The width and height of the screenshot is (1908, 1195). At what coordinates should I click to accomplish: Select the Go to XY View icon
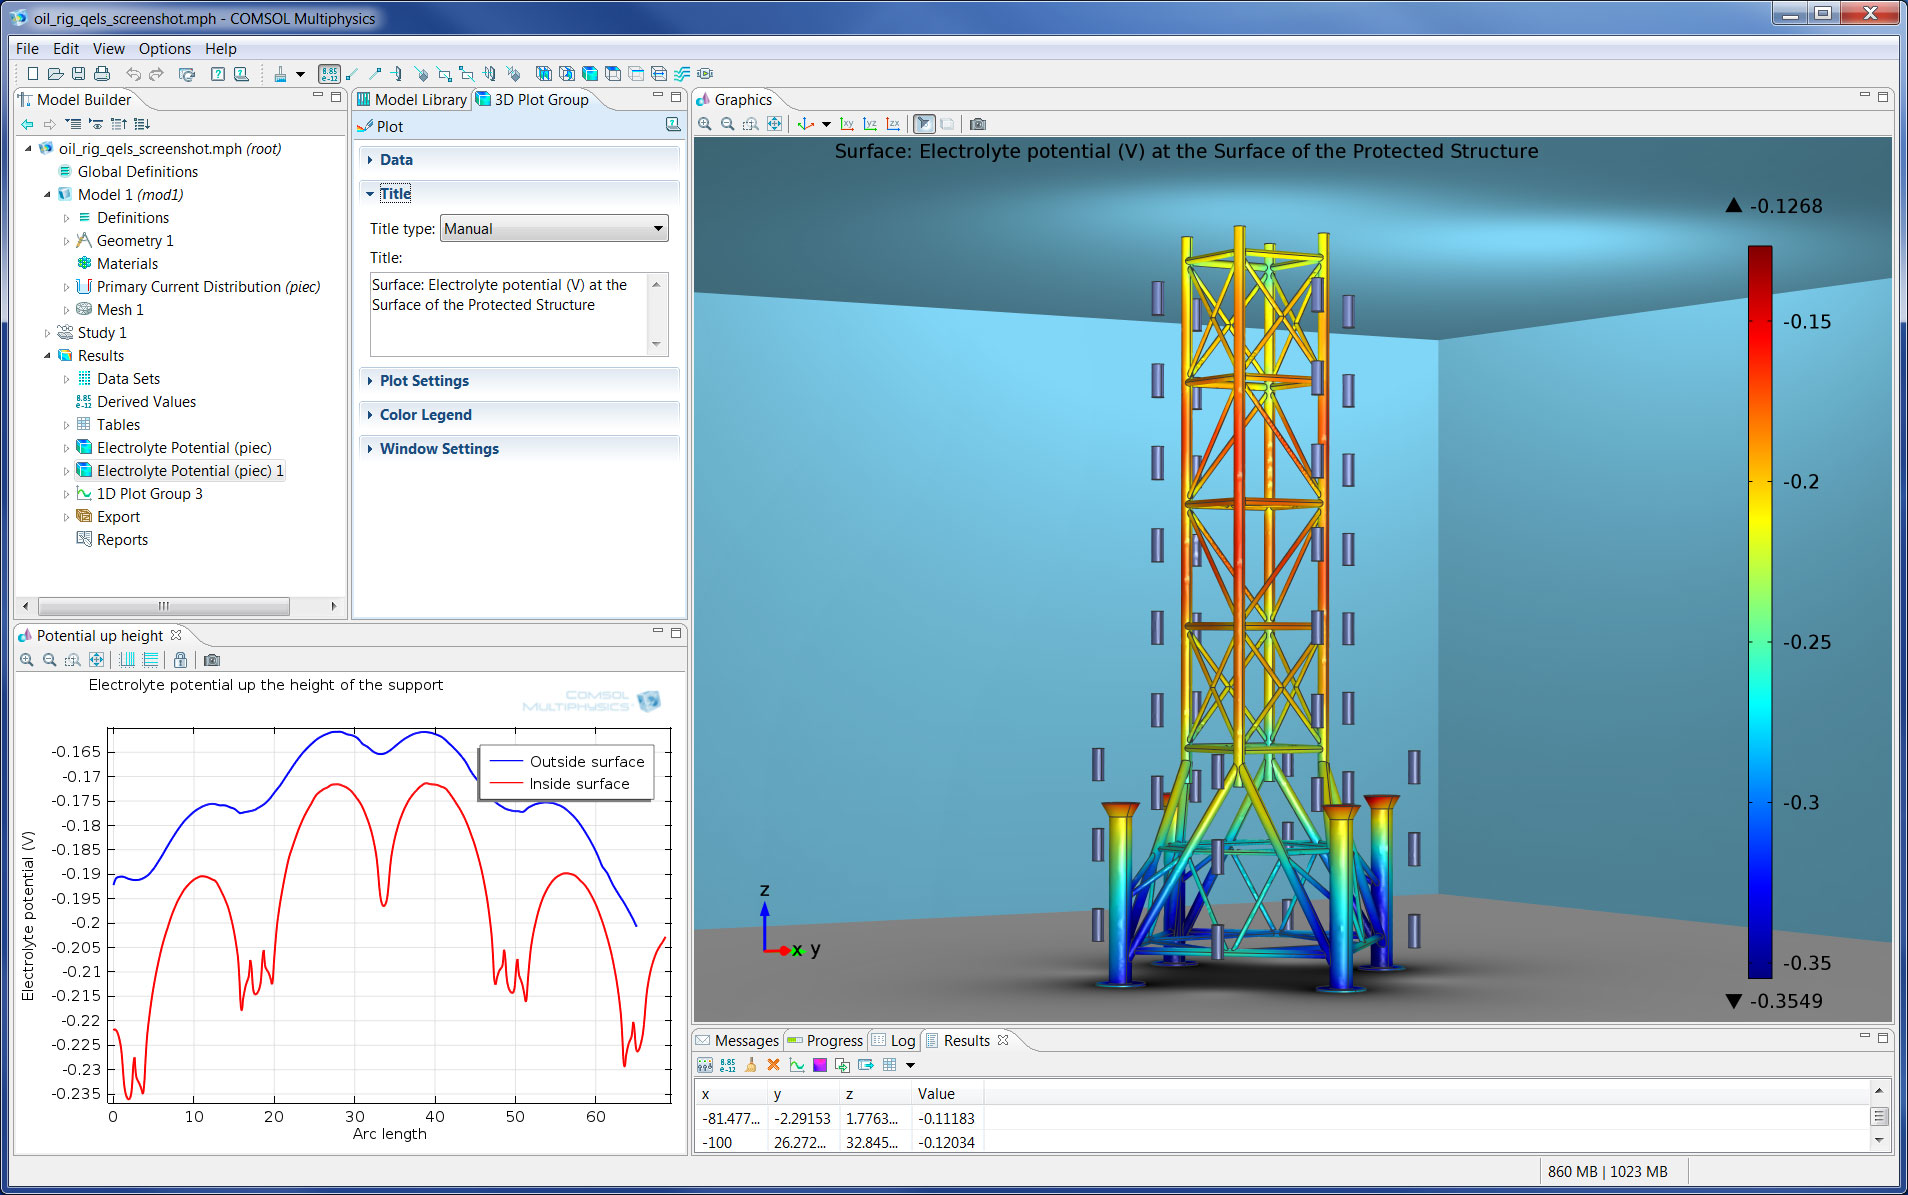(x=847, y=124)
